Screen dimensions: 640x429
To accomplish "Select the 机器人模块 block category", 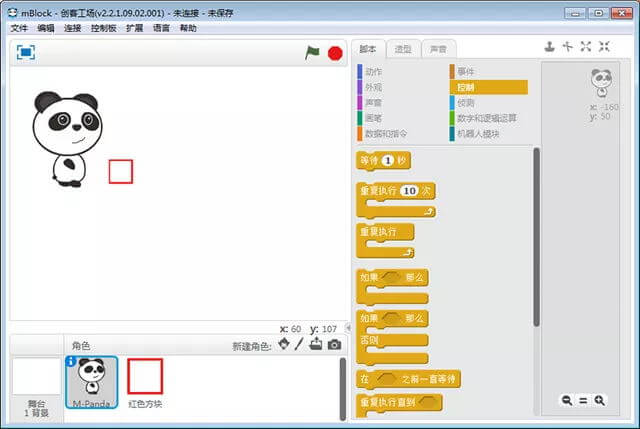I will pyautogui.click(x=475, y=134).
